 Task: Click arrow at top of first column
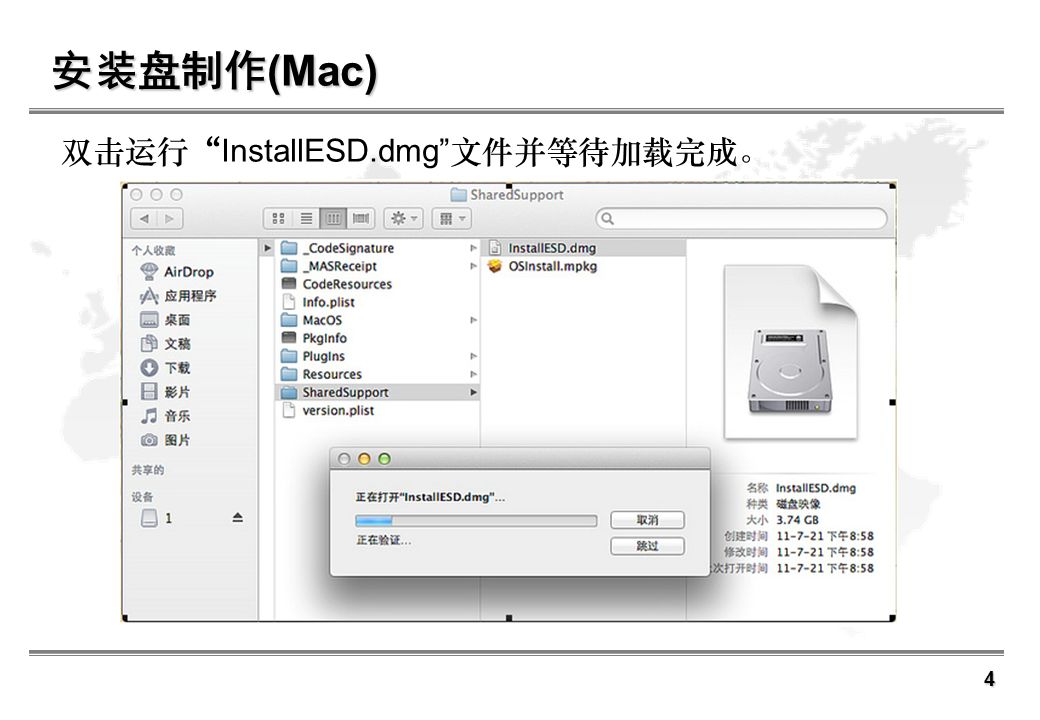(x=267, y=248)
